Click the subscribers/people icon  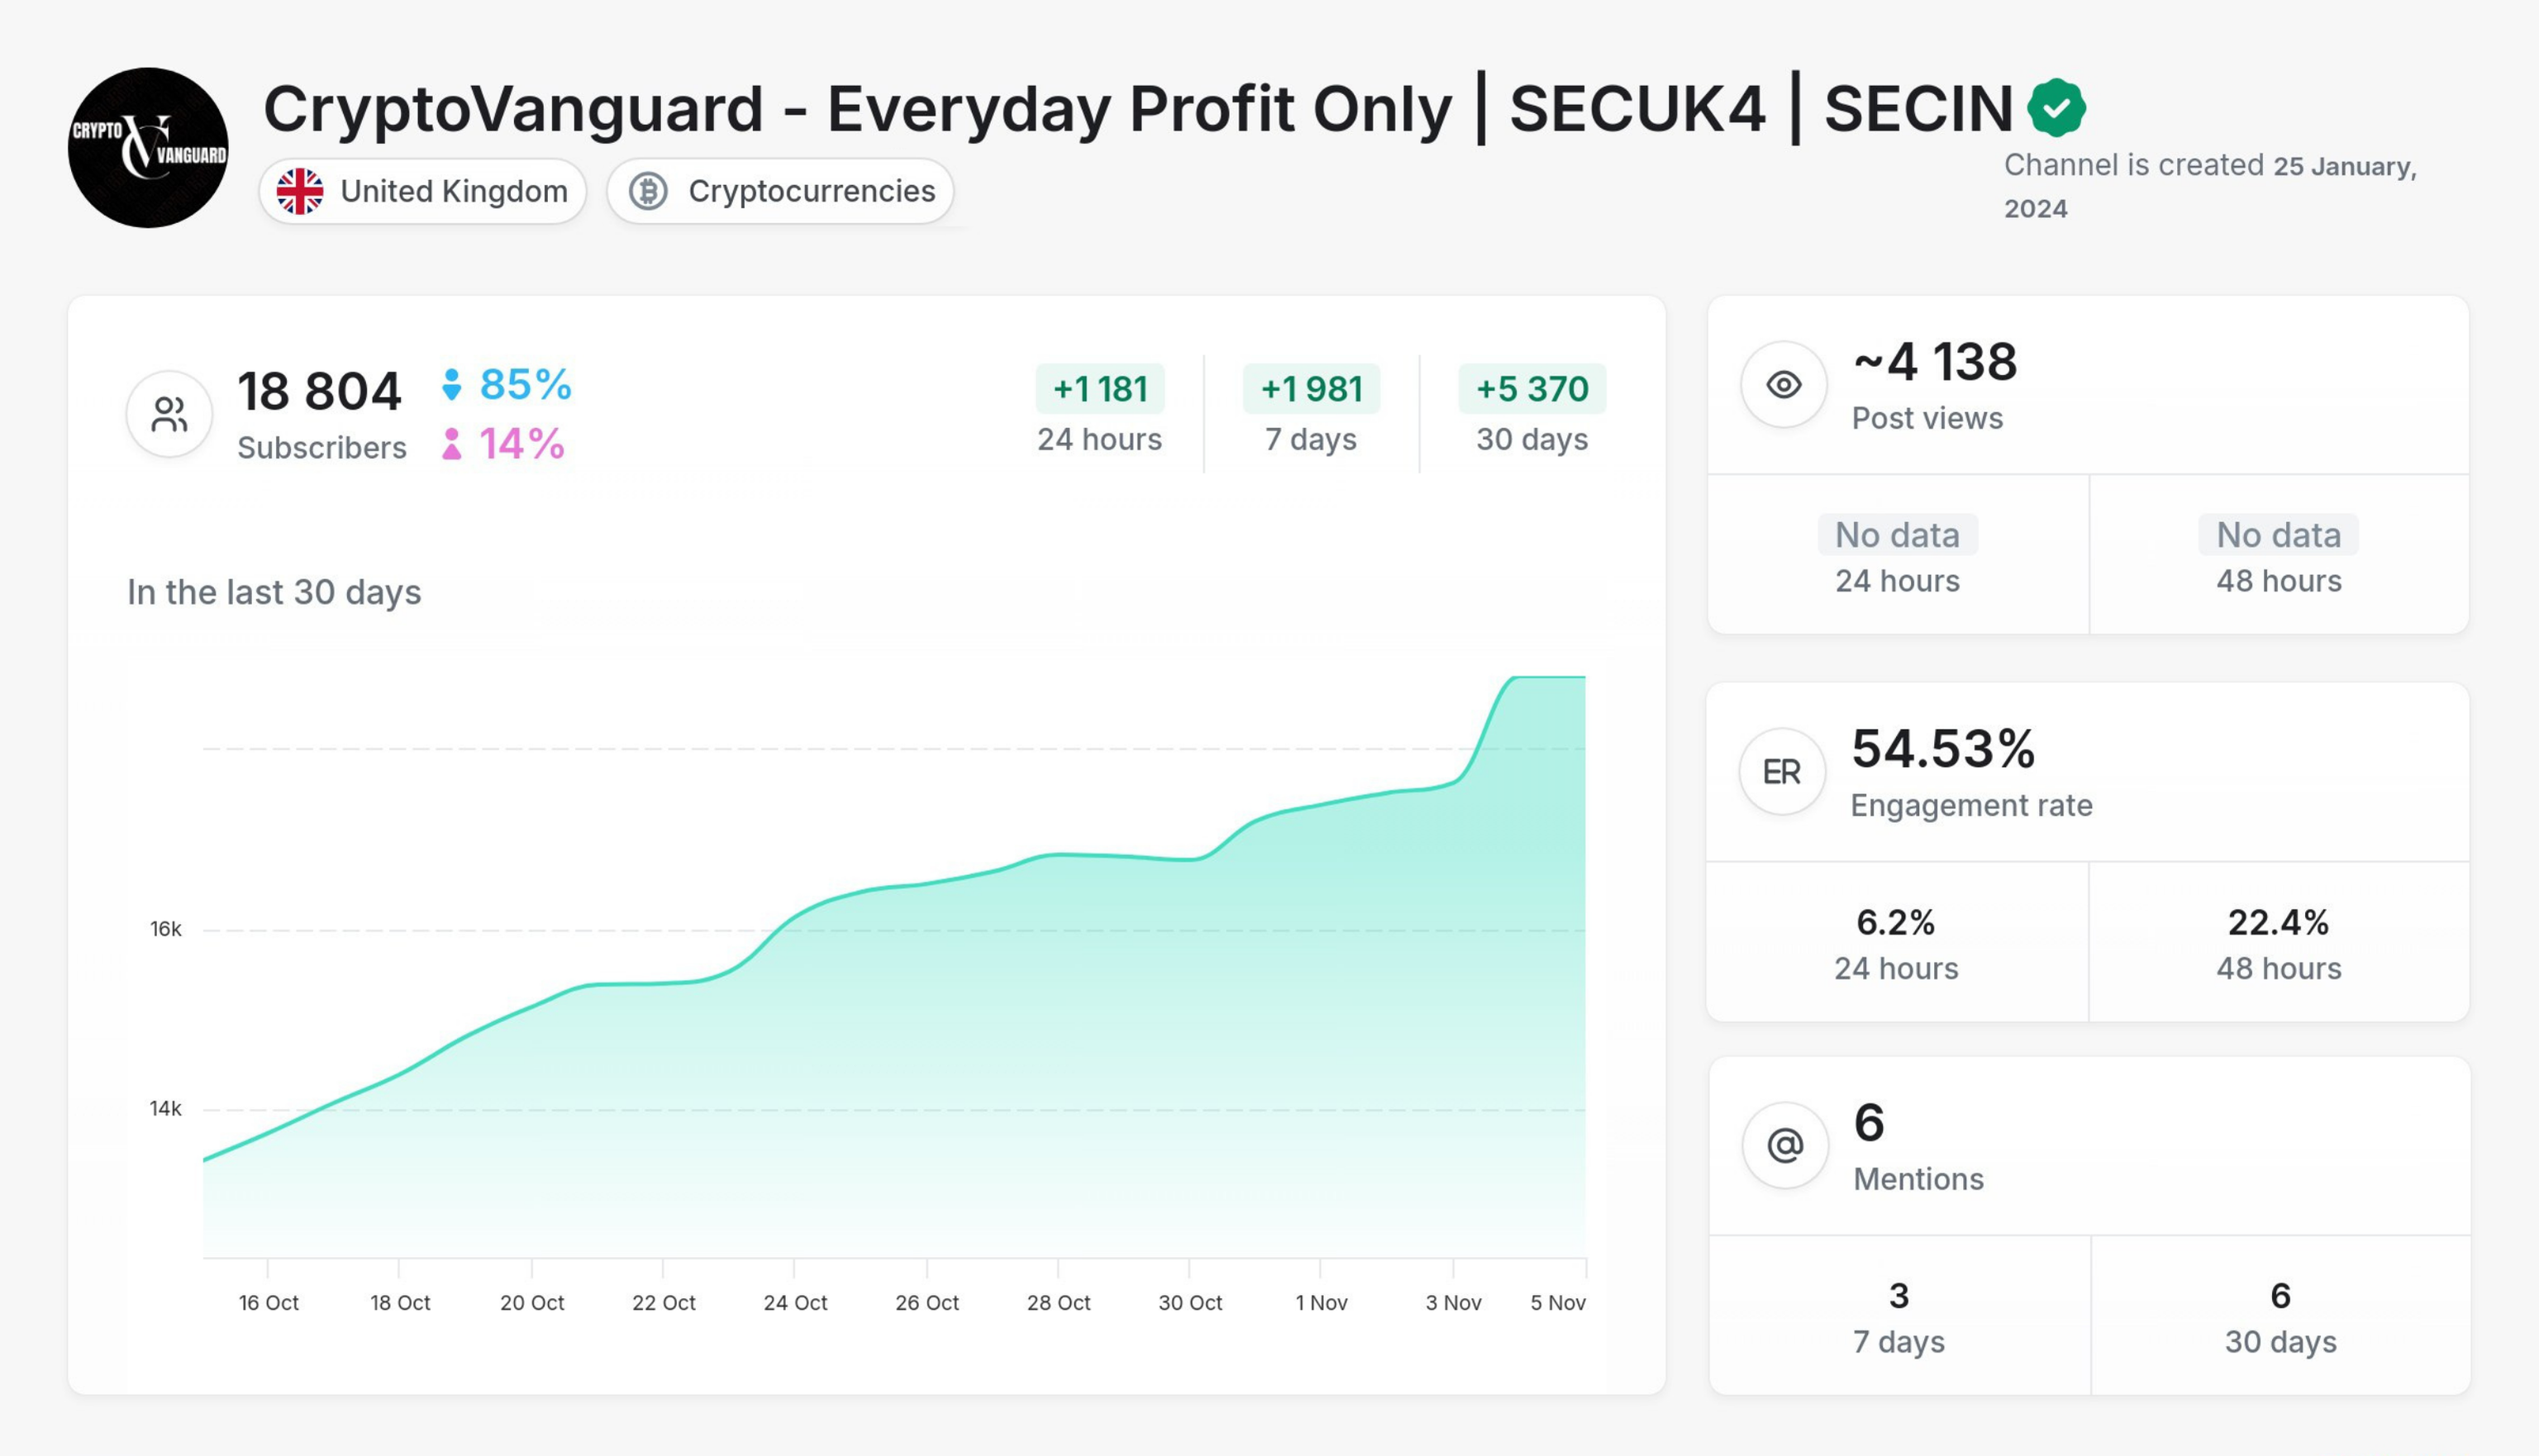[x=169, y=412]
